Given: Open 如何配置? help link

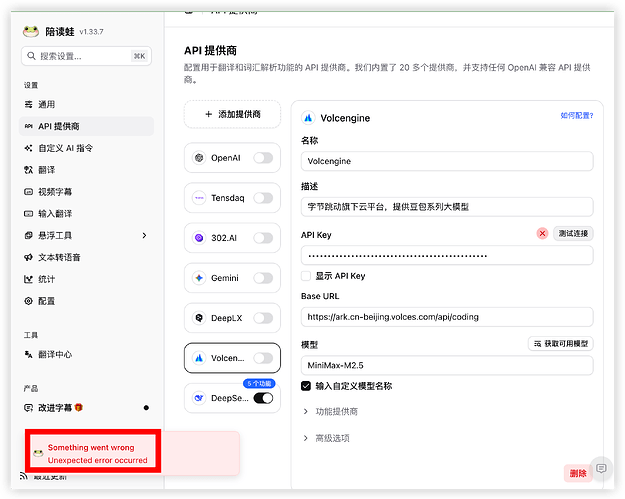Looking at the screenshot, I should [577, 116].
